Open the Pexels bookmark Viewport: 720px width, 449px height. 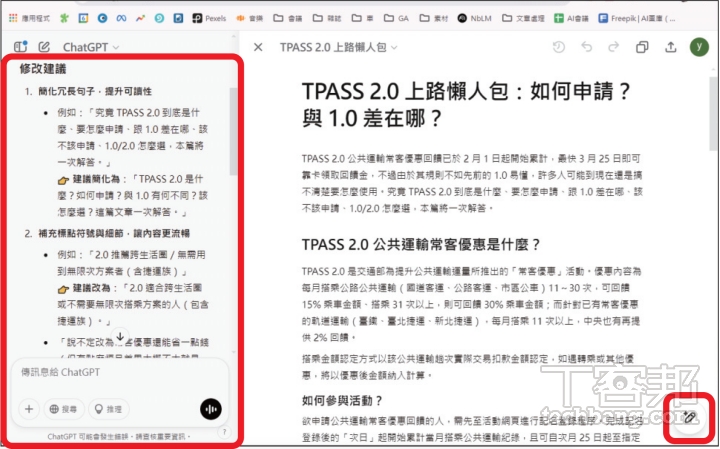209,18
